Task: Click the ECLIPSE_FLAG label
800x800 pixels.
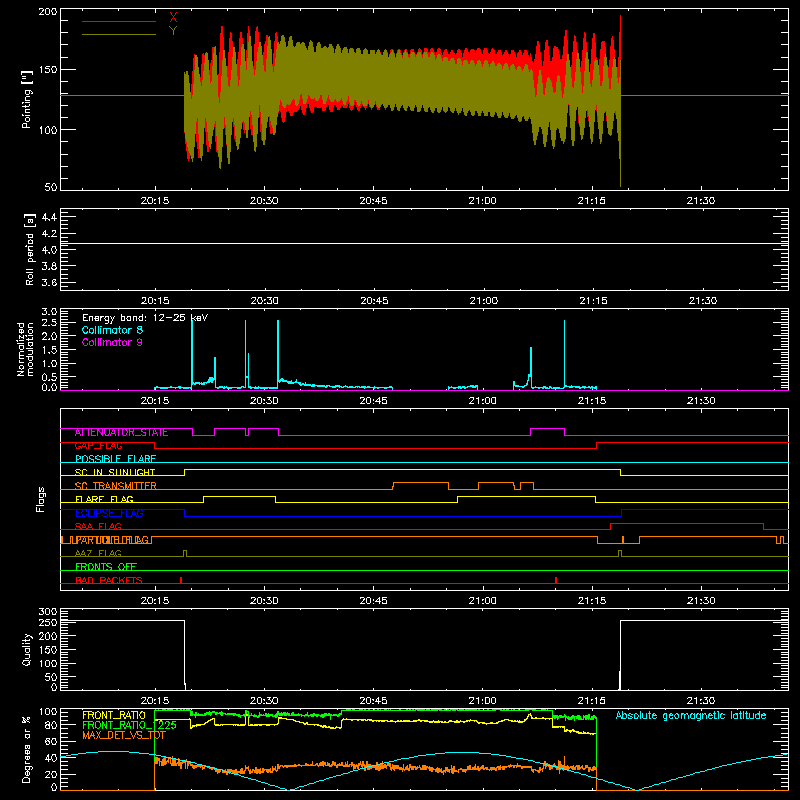Action: (x=109, y=513)
